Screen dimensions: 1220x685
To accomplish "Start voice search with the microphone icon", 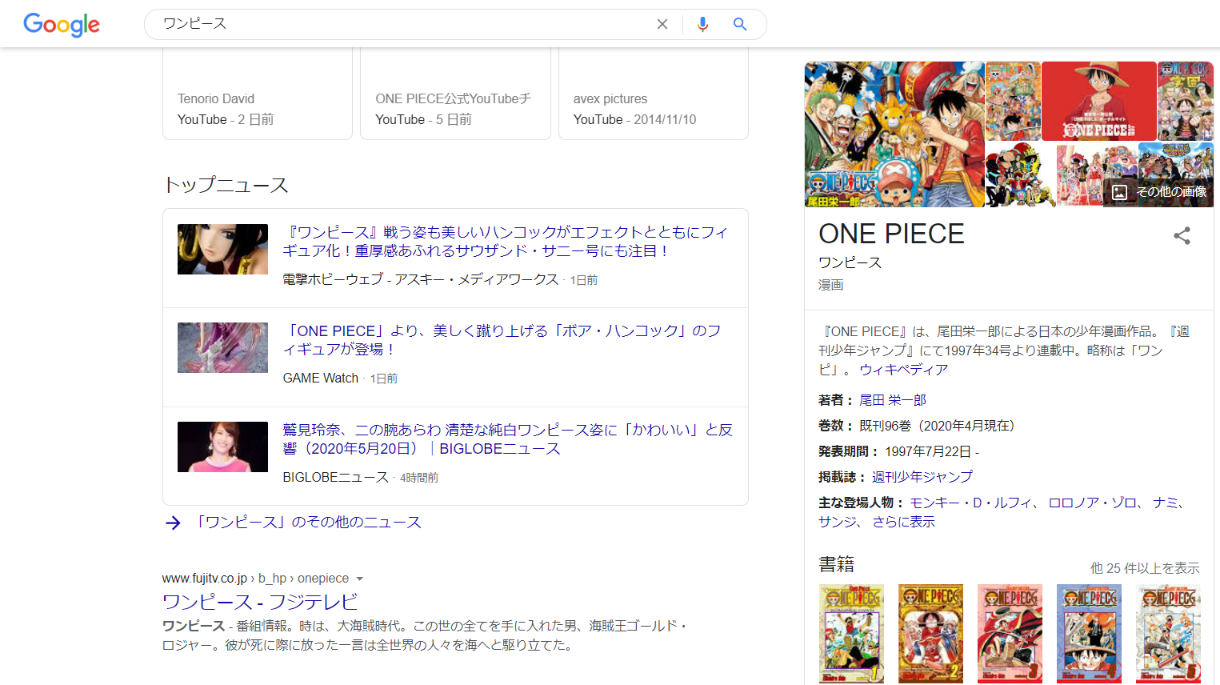I will pyautogui.click(x=703, y=24).
